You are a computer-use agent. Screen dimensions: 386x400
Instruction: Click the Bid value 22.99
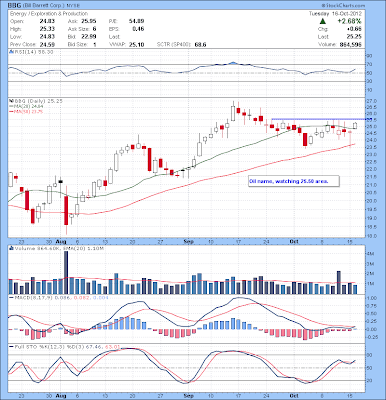point(89,37)
